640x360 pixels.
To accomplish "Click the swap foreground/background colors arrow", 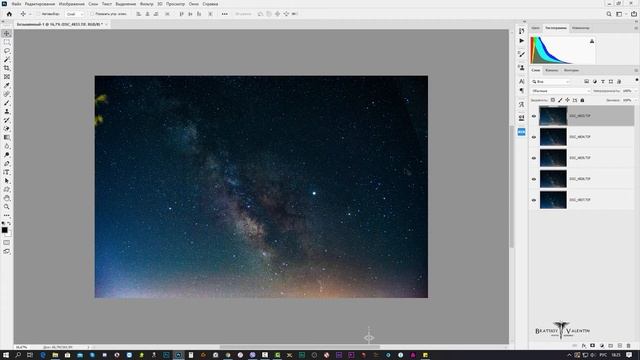I will click(x=9, y=224).
